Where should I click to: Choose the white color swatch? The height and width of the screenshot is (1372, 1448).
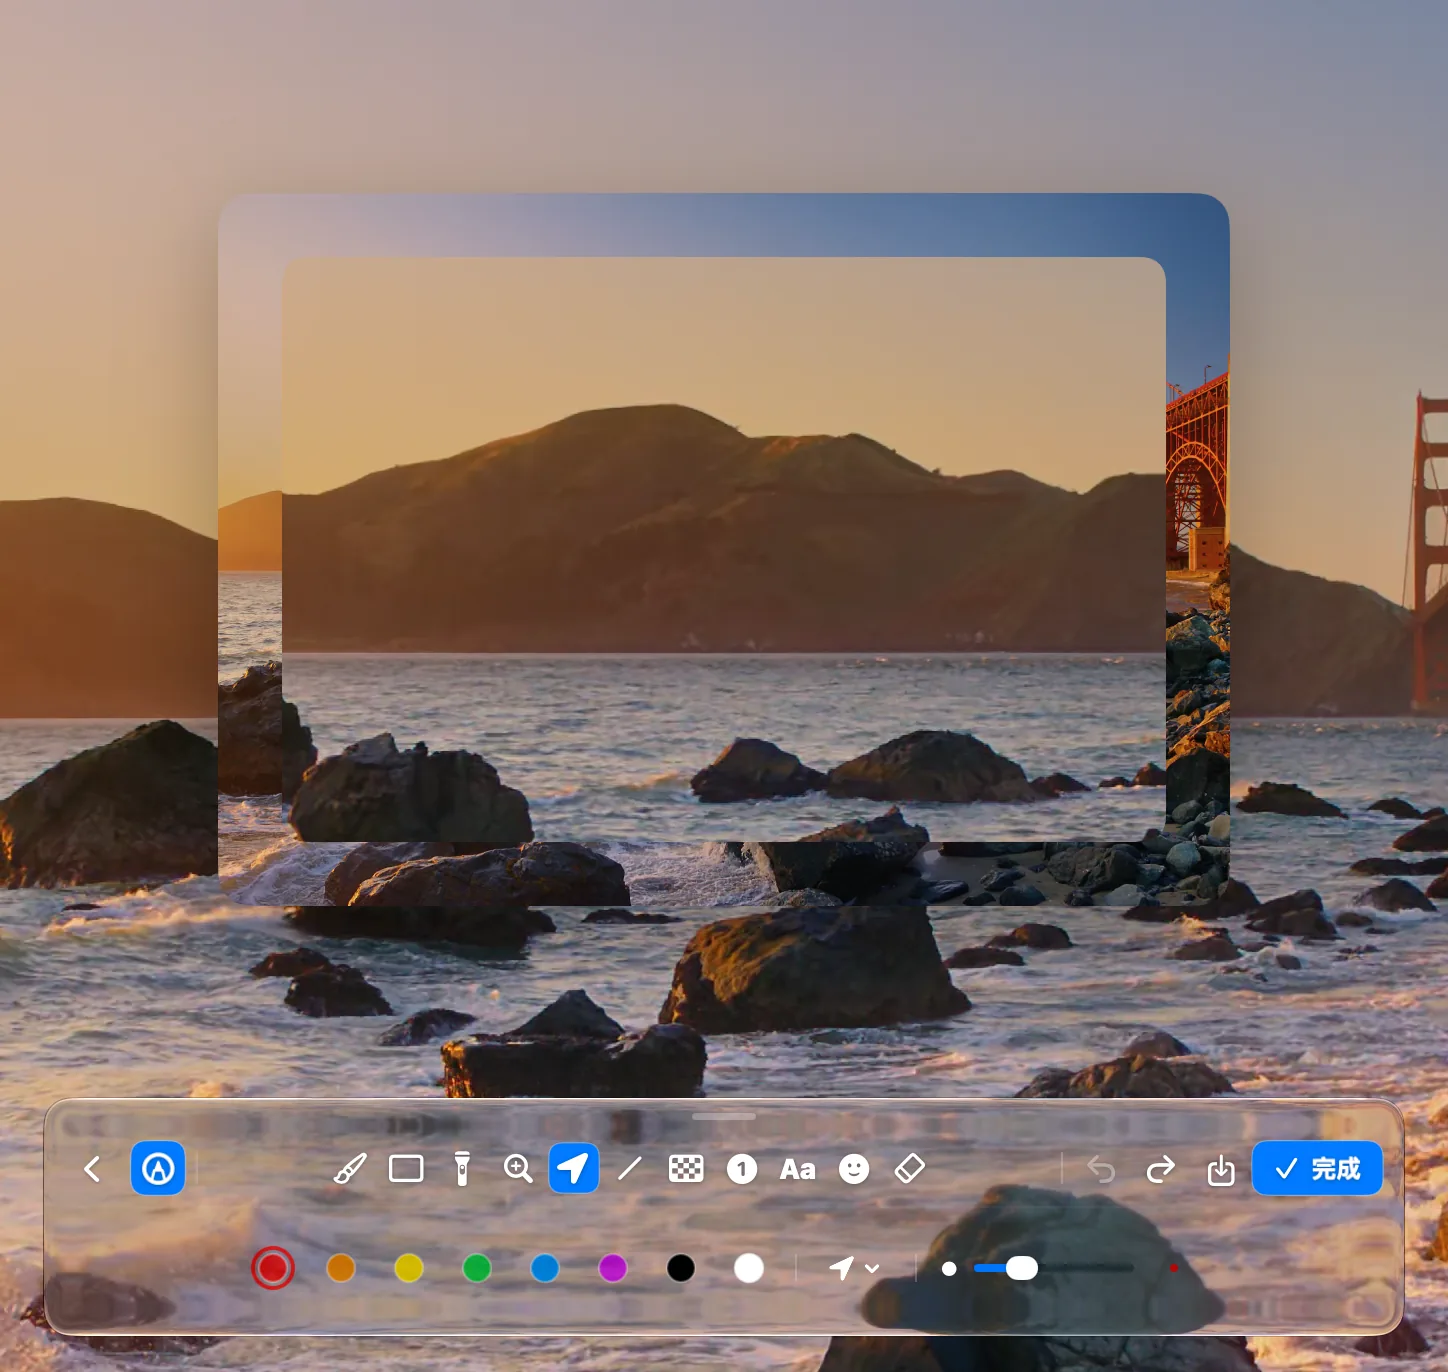click(x=749, y=1268)
